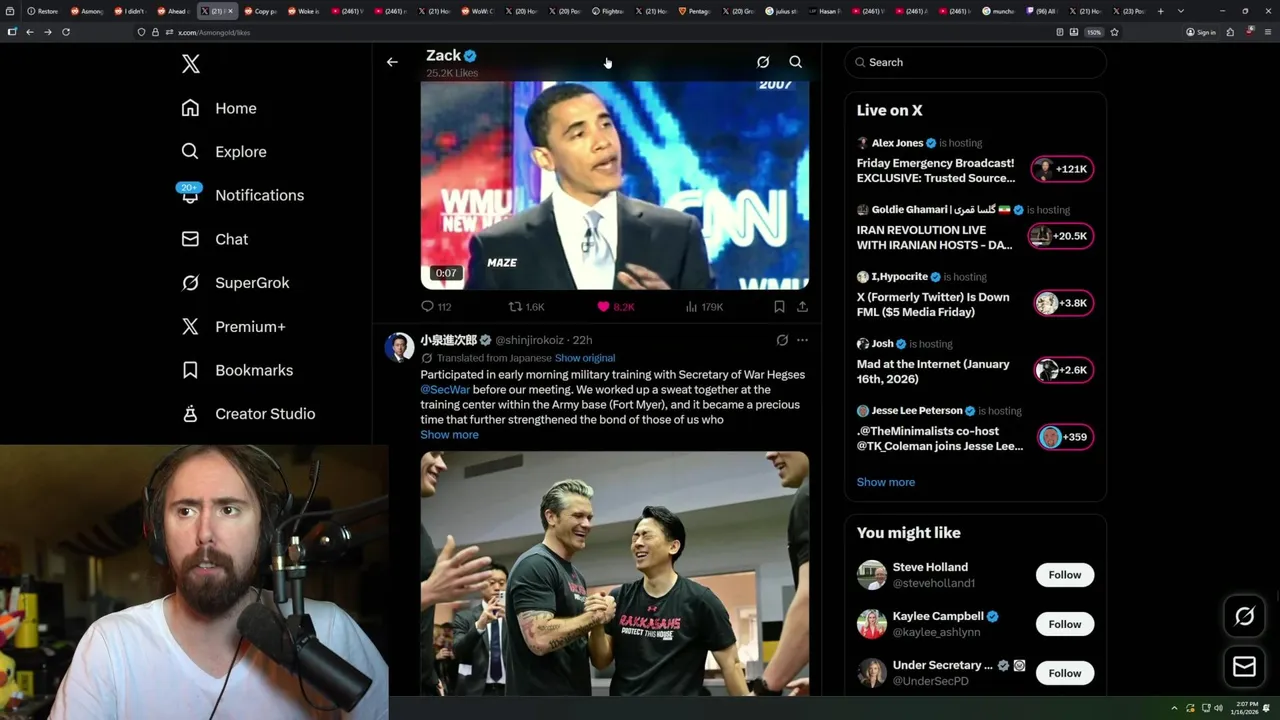Open the @SecWar mention link
The width and height of the screenshot is (1280, 720).
point(445,390)
